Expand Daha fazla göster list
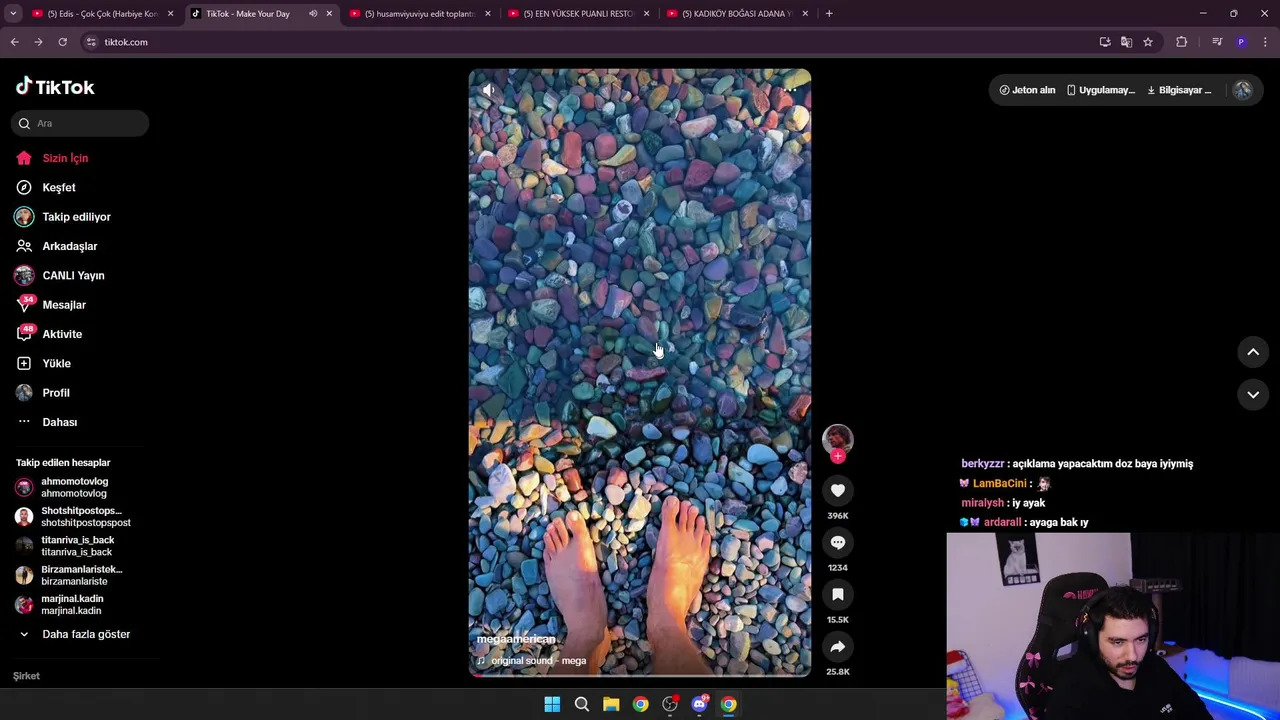Viewport: 1280px width, 720px height. coord(75,634)
